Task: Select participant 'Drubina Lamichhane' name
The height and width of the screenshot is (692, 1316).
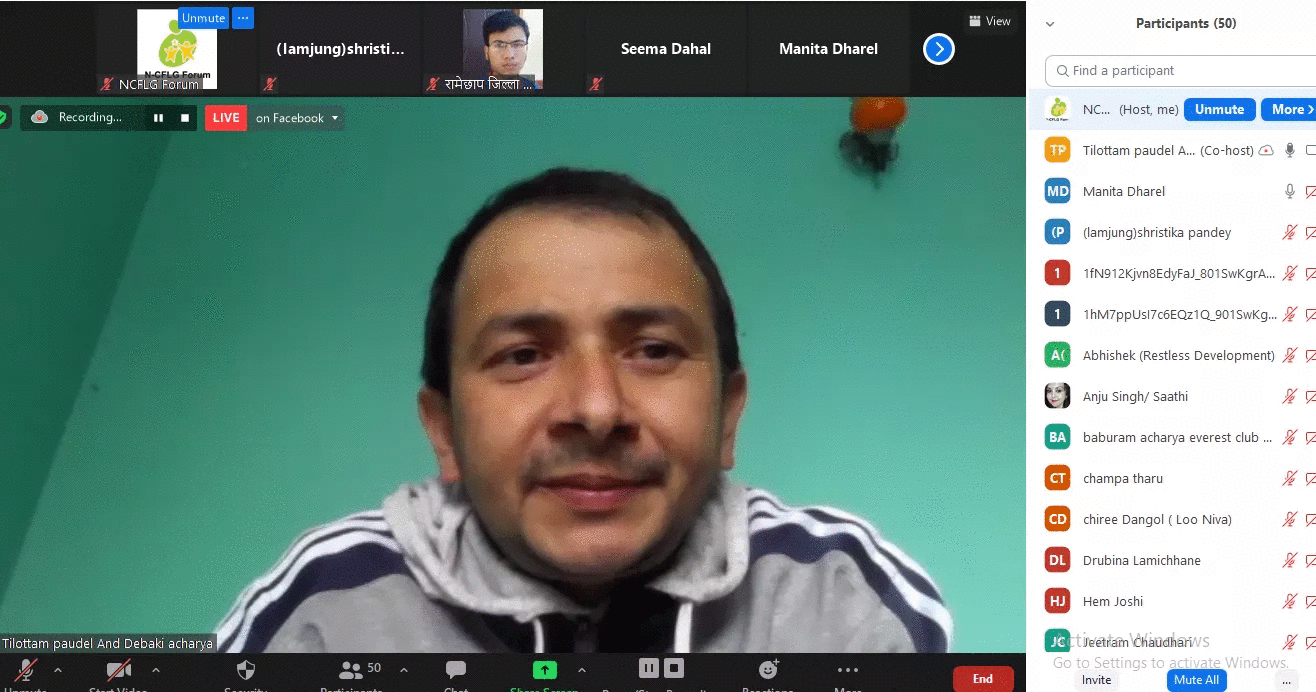Action: coord(1140,560)
